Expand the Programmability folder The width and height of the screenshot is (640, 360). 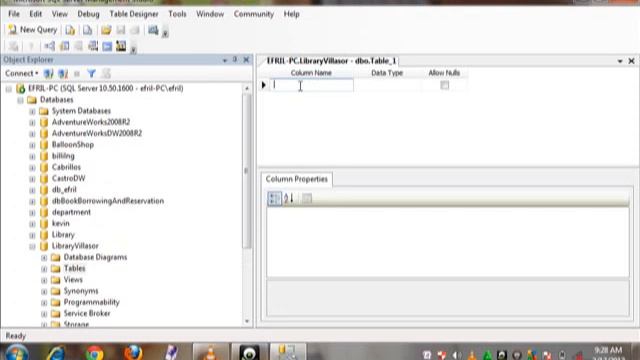point(44,302)
